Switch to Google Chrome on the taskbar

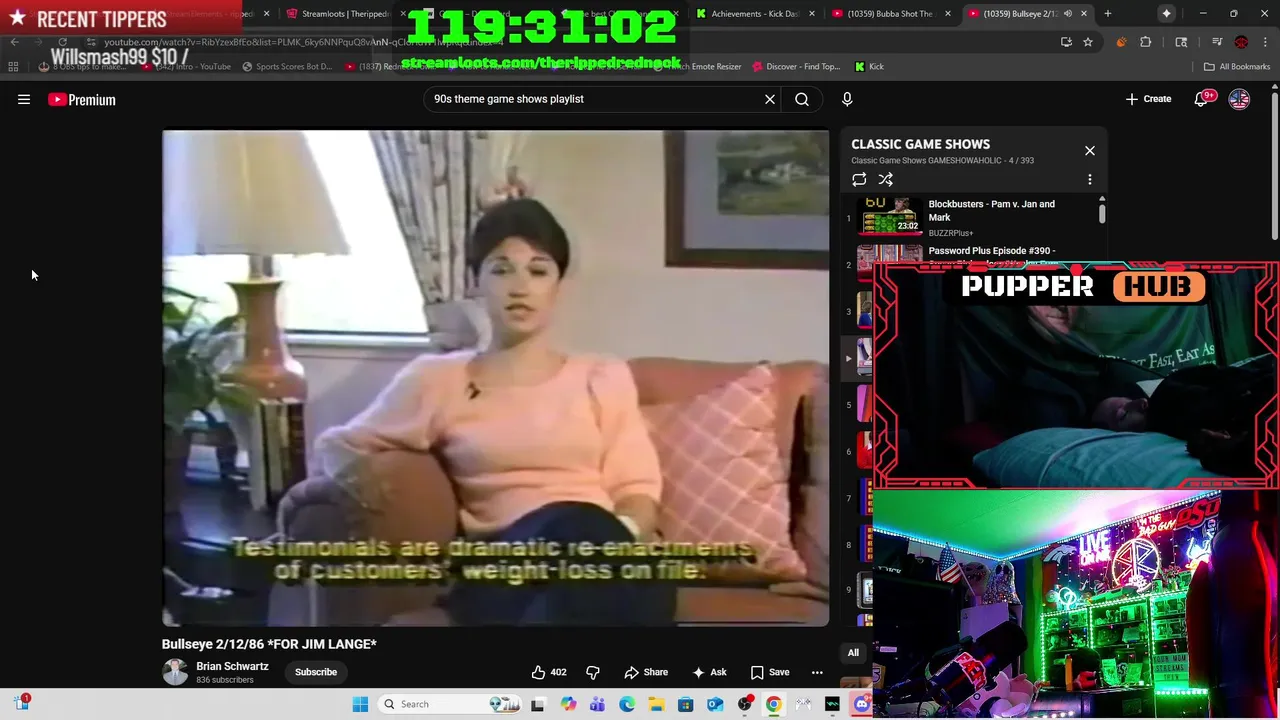(774, 704)
